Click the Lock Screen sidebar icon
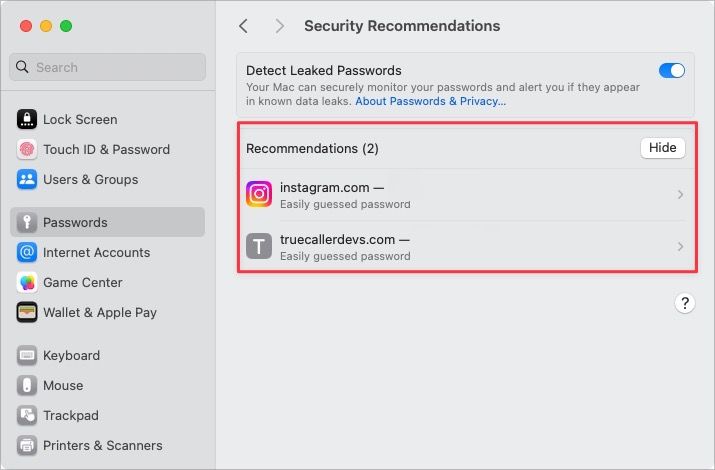The image size is (715, 470). pos(27,120)
